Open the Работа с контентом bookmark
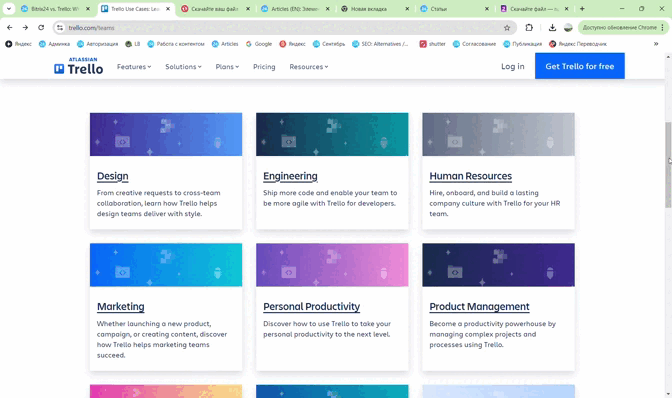The height and width of the screenshot is (398, 672). coord(176,44)
